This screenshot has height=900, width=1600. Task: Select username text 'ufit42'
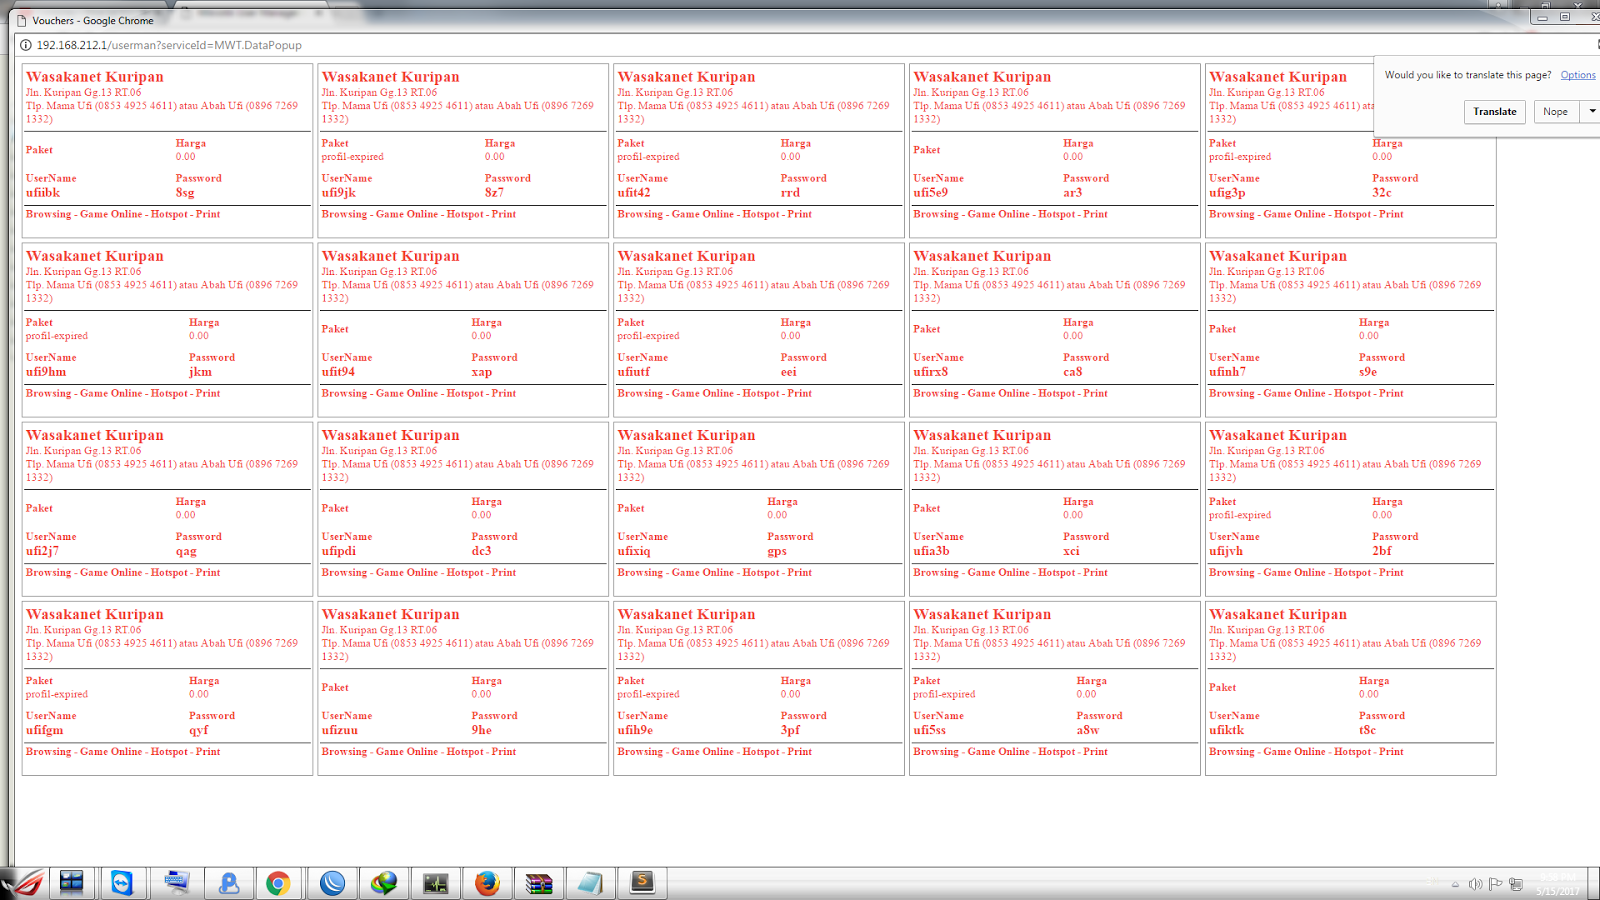point(634,193)
